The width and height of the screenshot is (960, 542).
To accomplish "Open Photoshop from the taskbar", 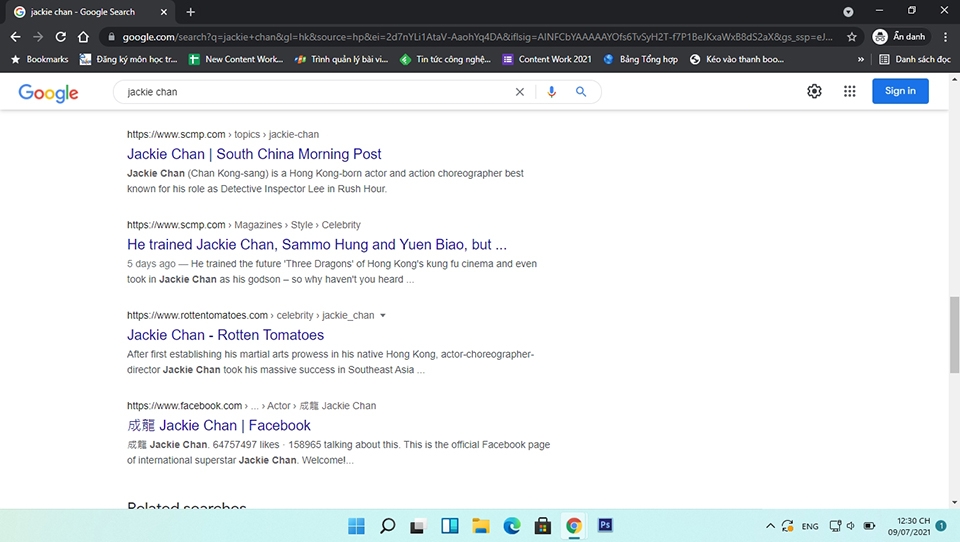I will [605, 525].
